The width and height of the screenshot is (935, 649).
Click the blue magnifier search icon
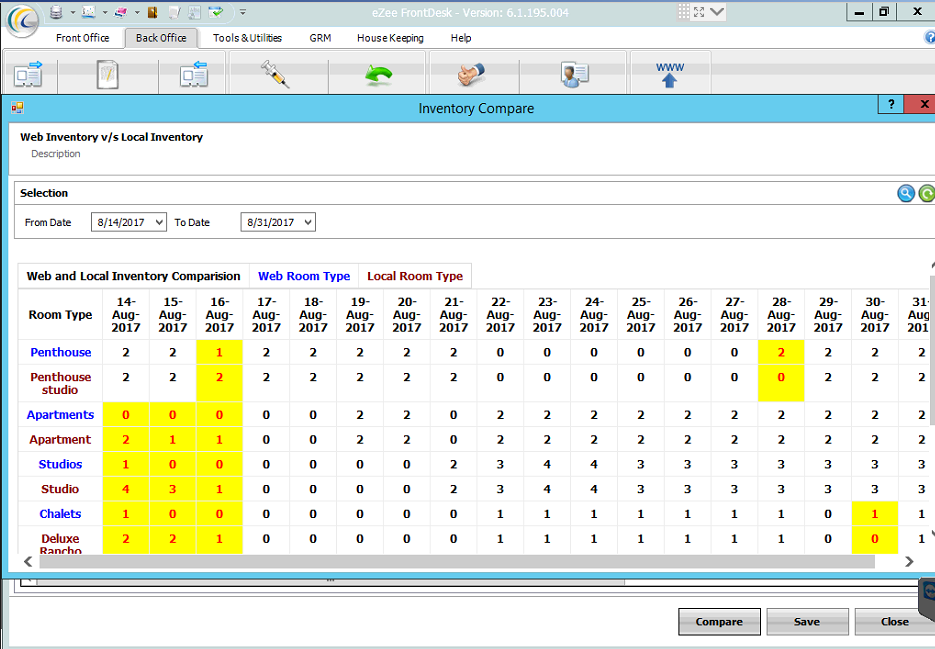[x=906, y=193]
